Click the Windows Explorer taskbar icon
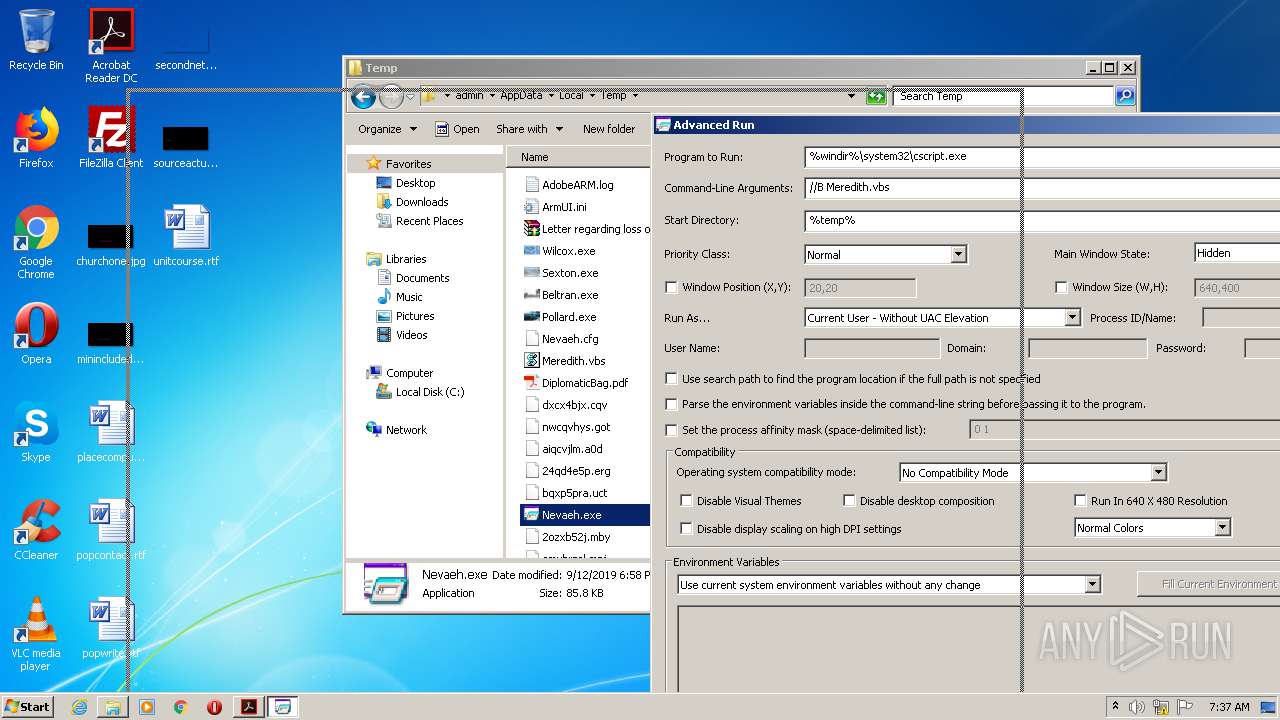Image resolution: width=1280 pixels, height=720 pixels. [113, 707]
